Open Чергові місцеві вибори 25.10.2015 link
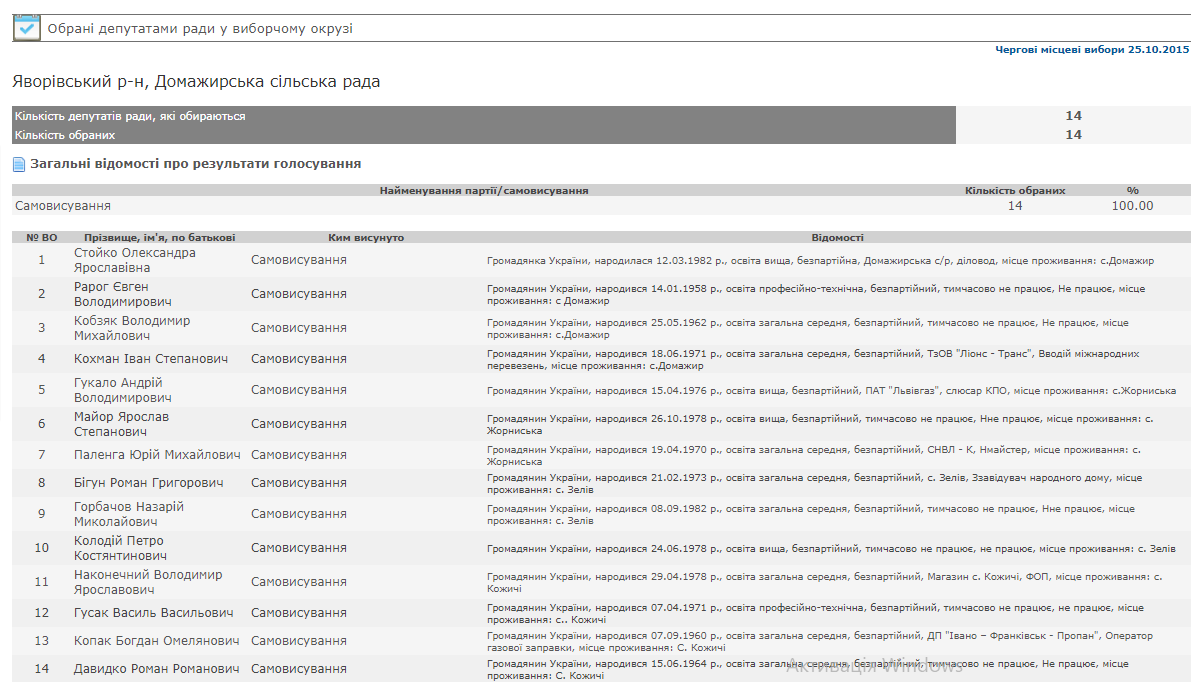Screen dimensions: 1204x682 [1092, 49]
